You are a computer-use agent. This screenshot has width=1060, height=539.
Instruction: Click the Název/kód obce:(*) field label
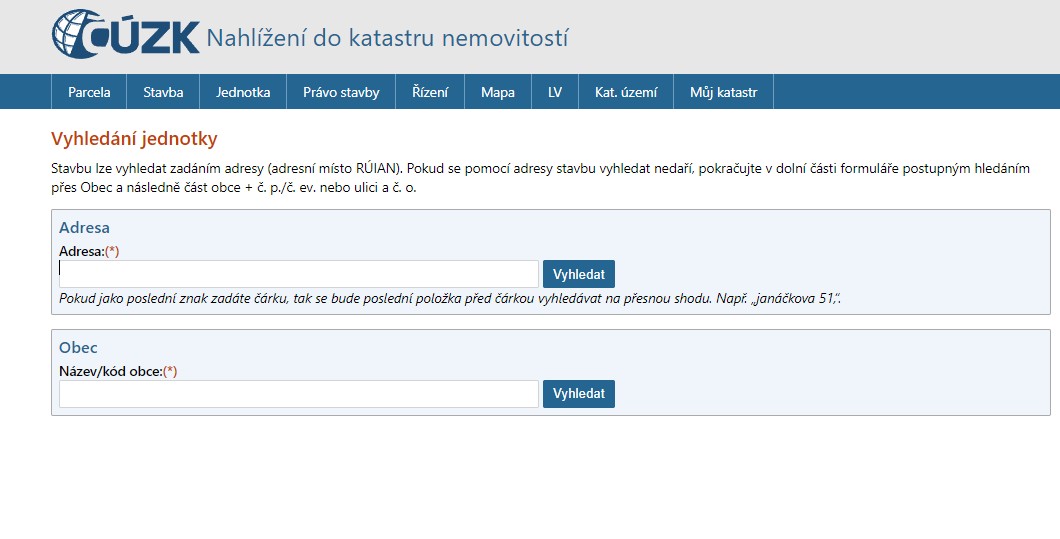pos(118,371)
